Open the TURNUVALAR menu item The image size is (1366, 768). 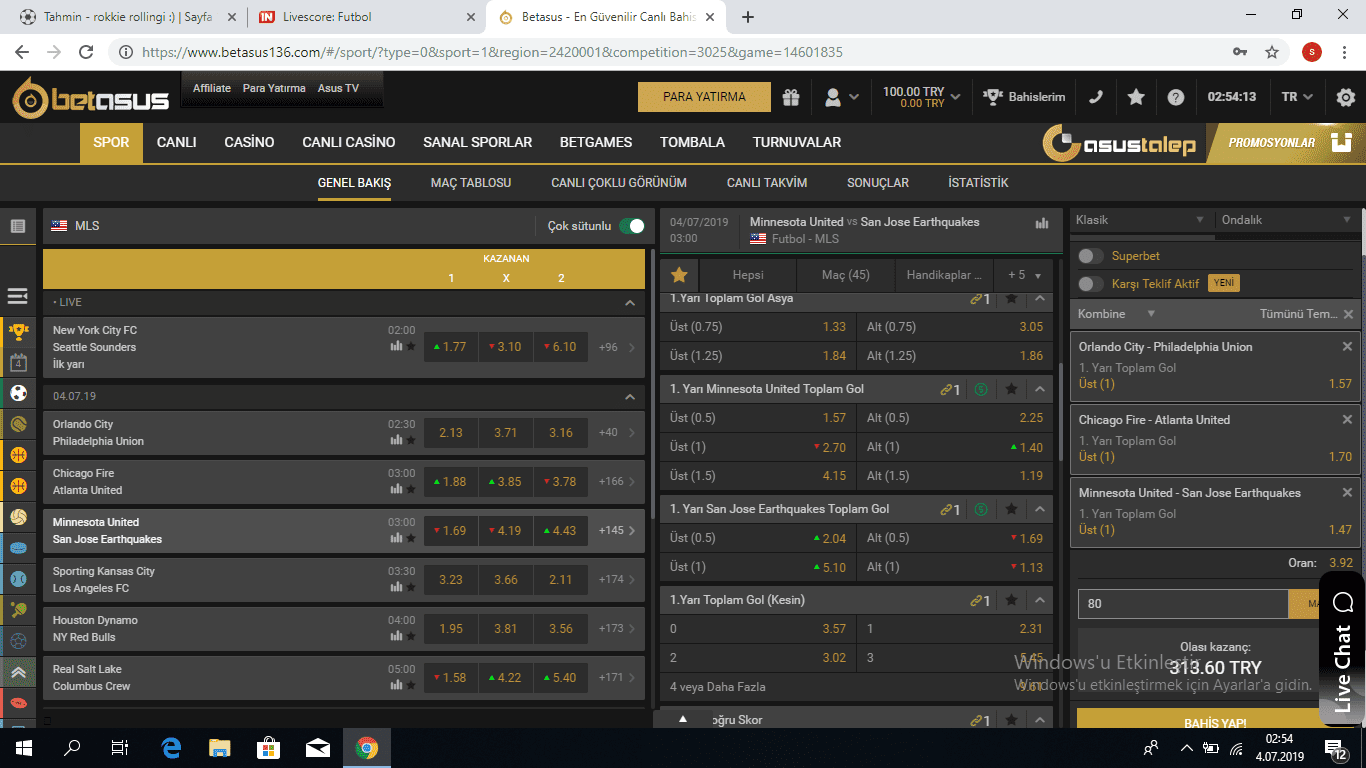click(x=797, y=142)
